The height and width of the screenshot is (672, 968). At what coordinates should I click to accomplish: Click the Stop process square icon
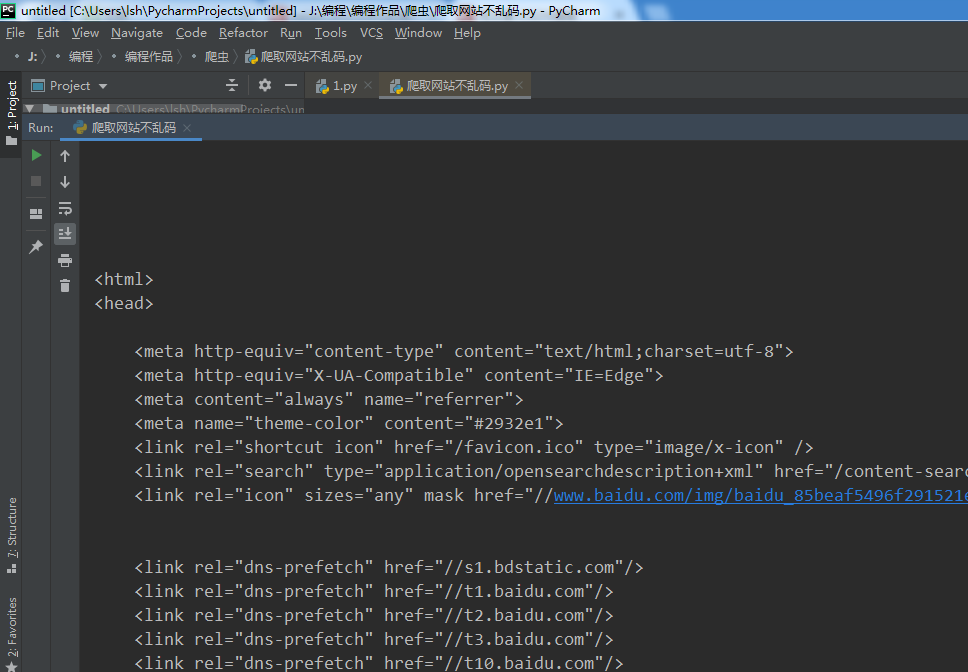(36, 181)
